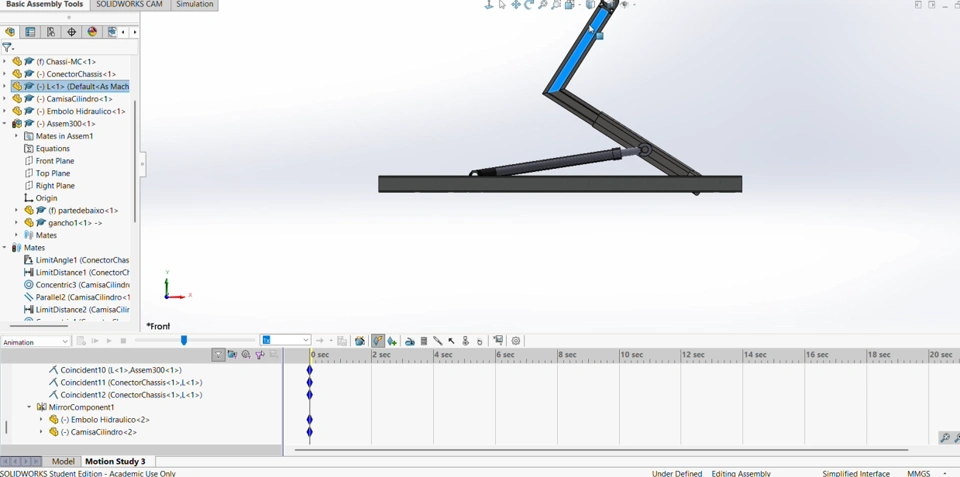Screen dimensions: 960x477
Task: Toggle Filter Driving in MotionManager
Action: (246, 355)
